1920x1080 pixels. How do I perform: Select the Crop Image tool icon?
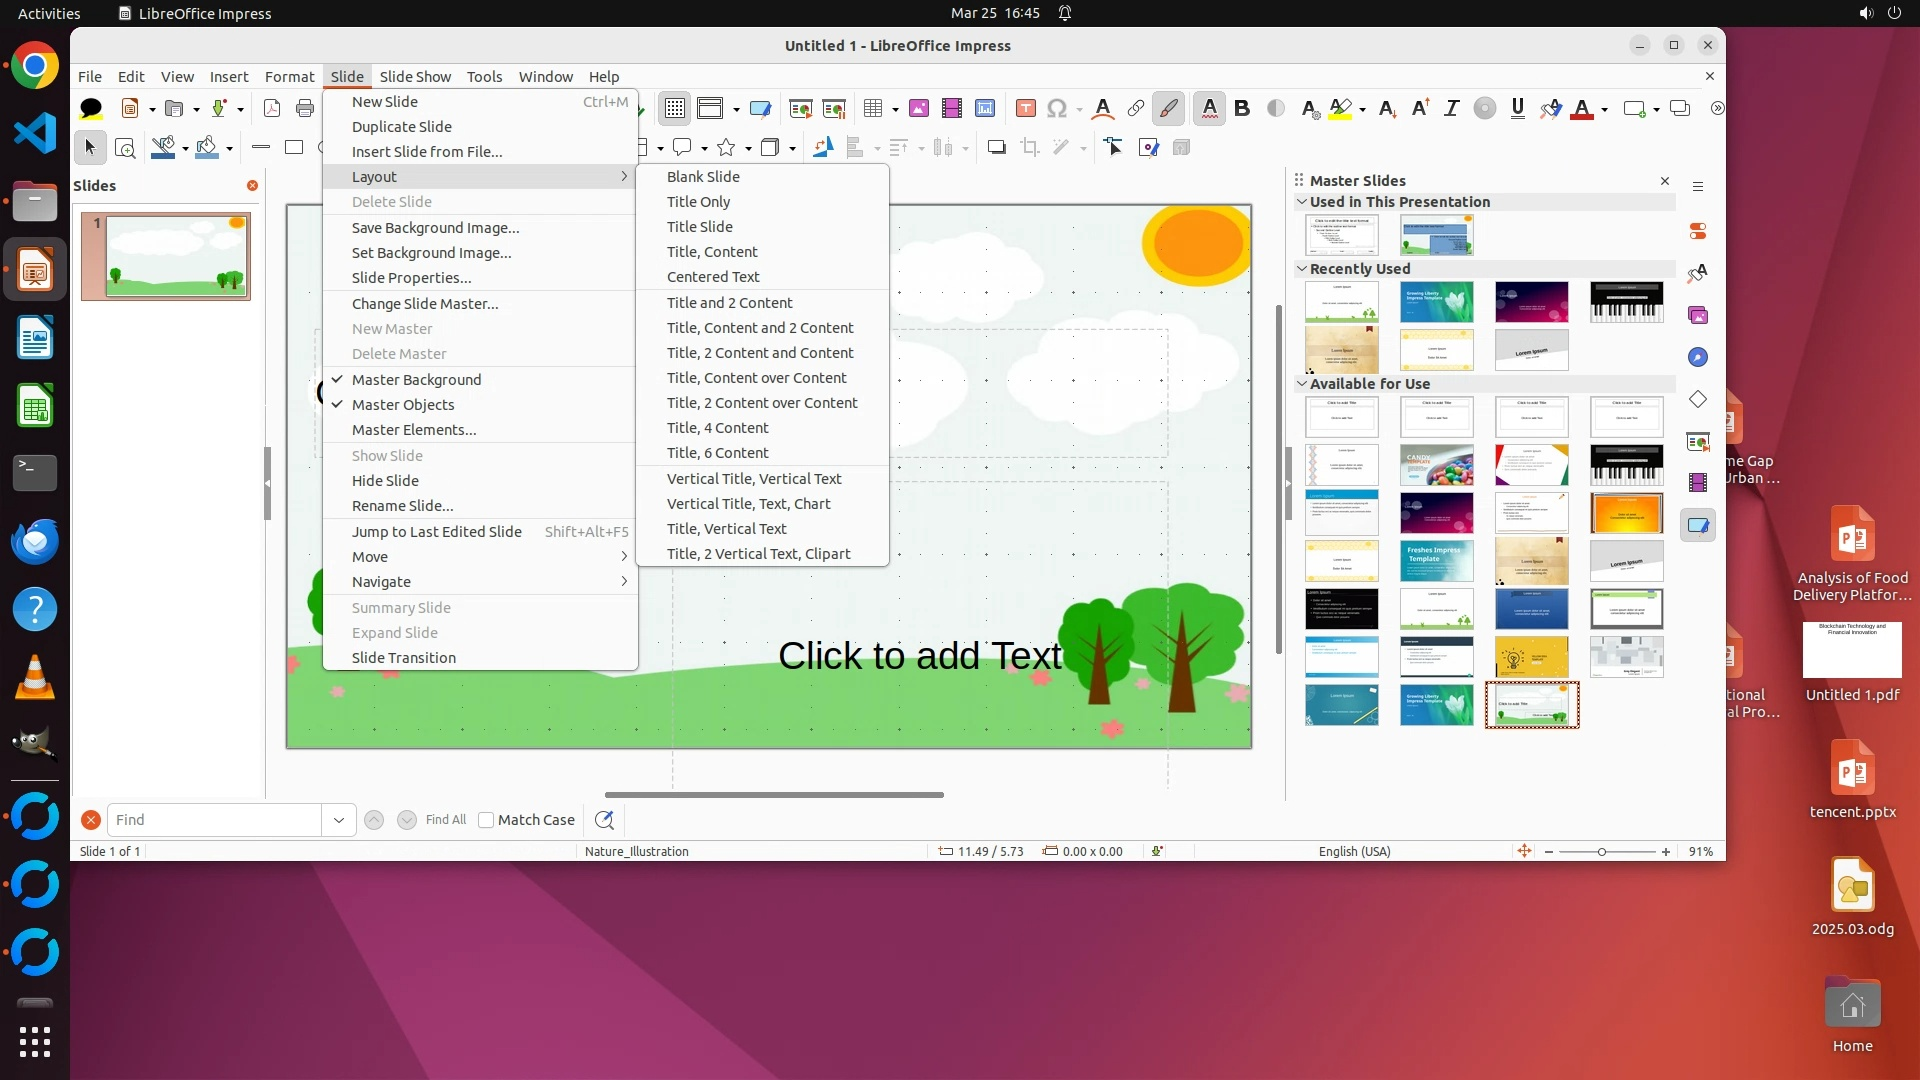coord(1029,148)
